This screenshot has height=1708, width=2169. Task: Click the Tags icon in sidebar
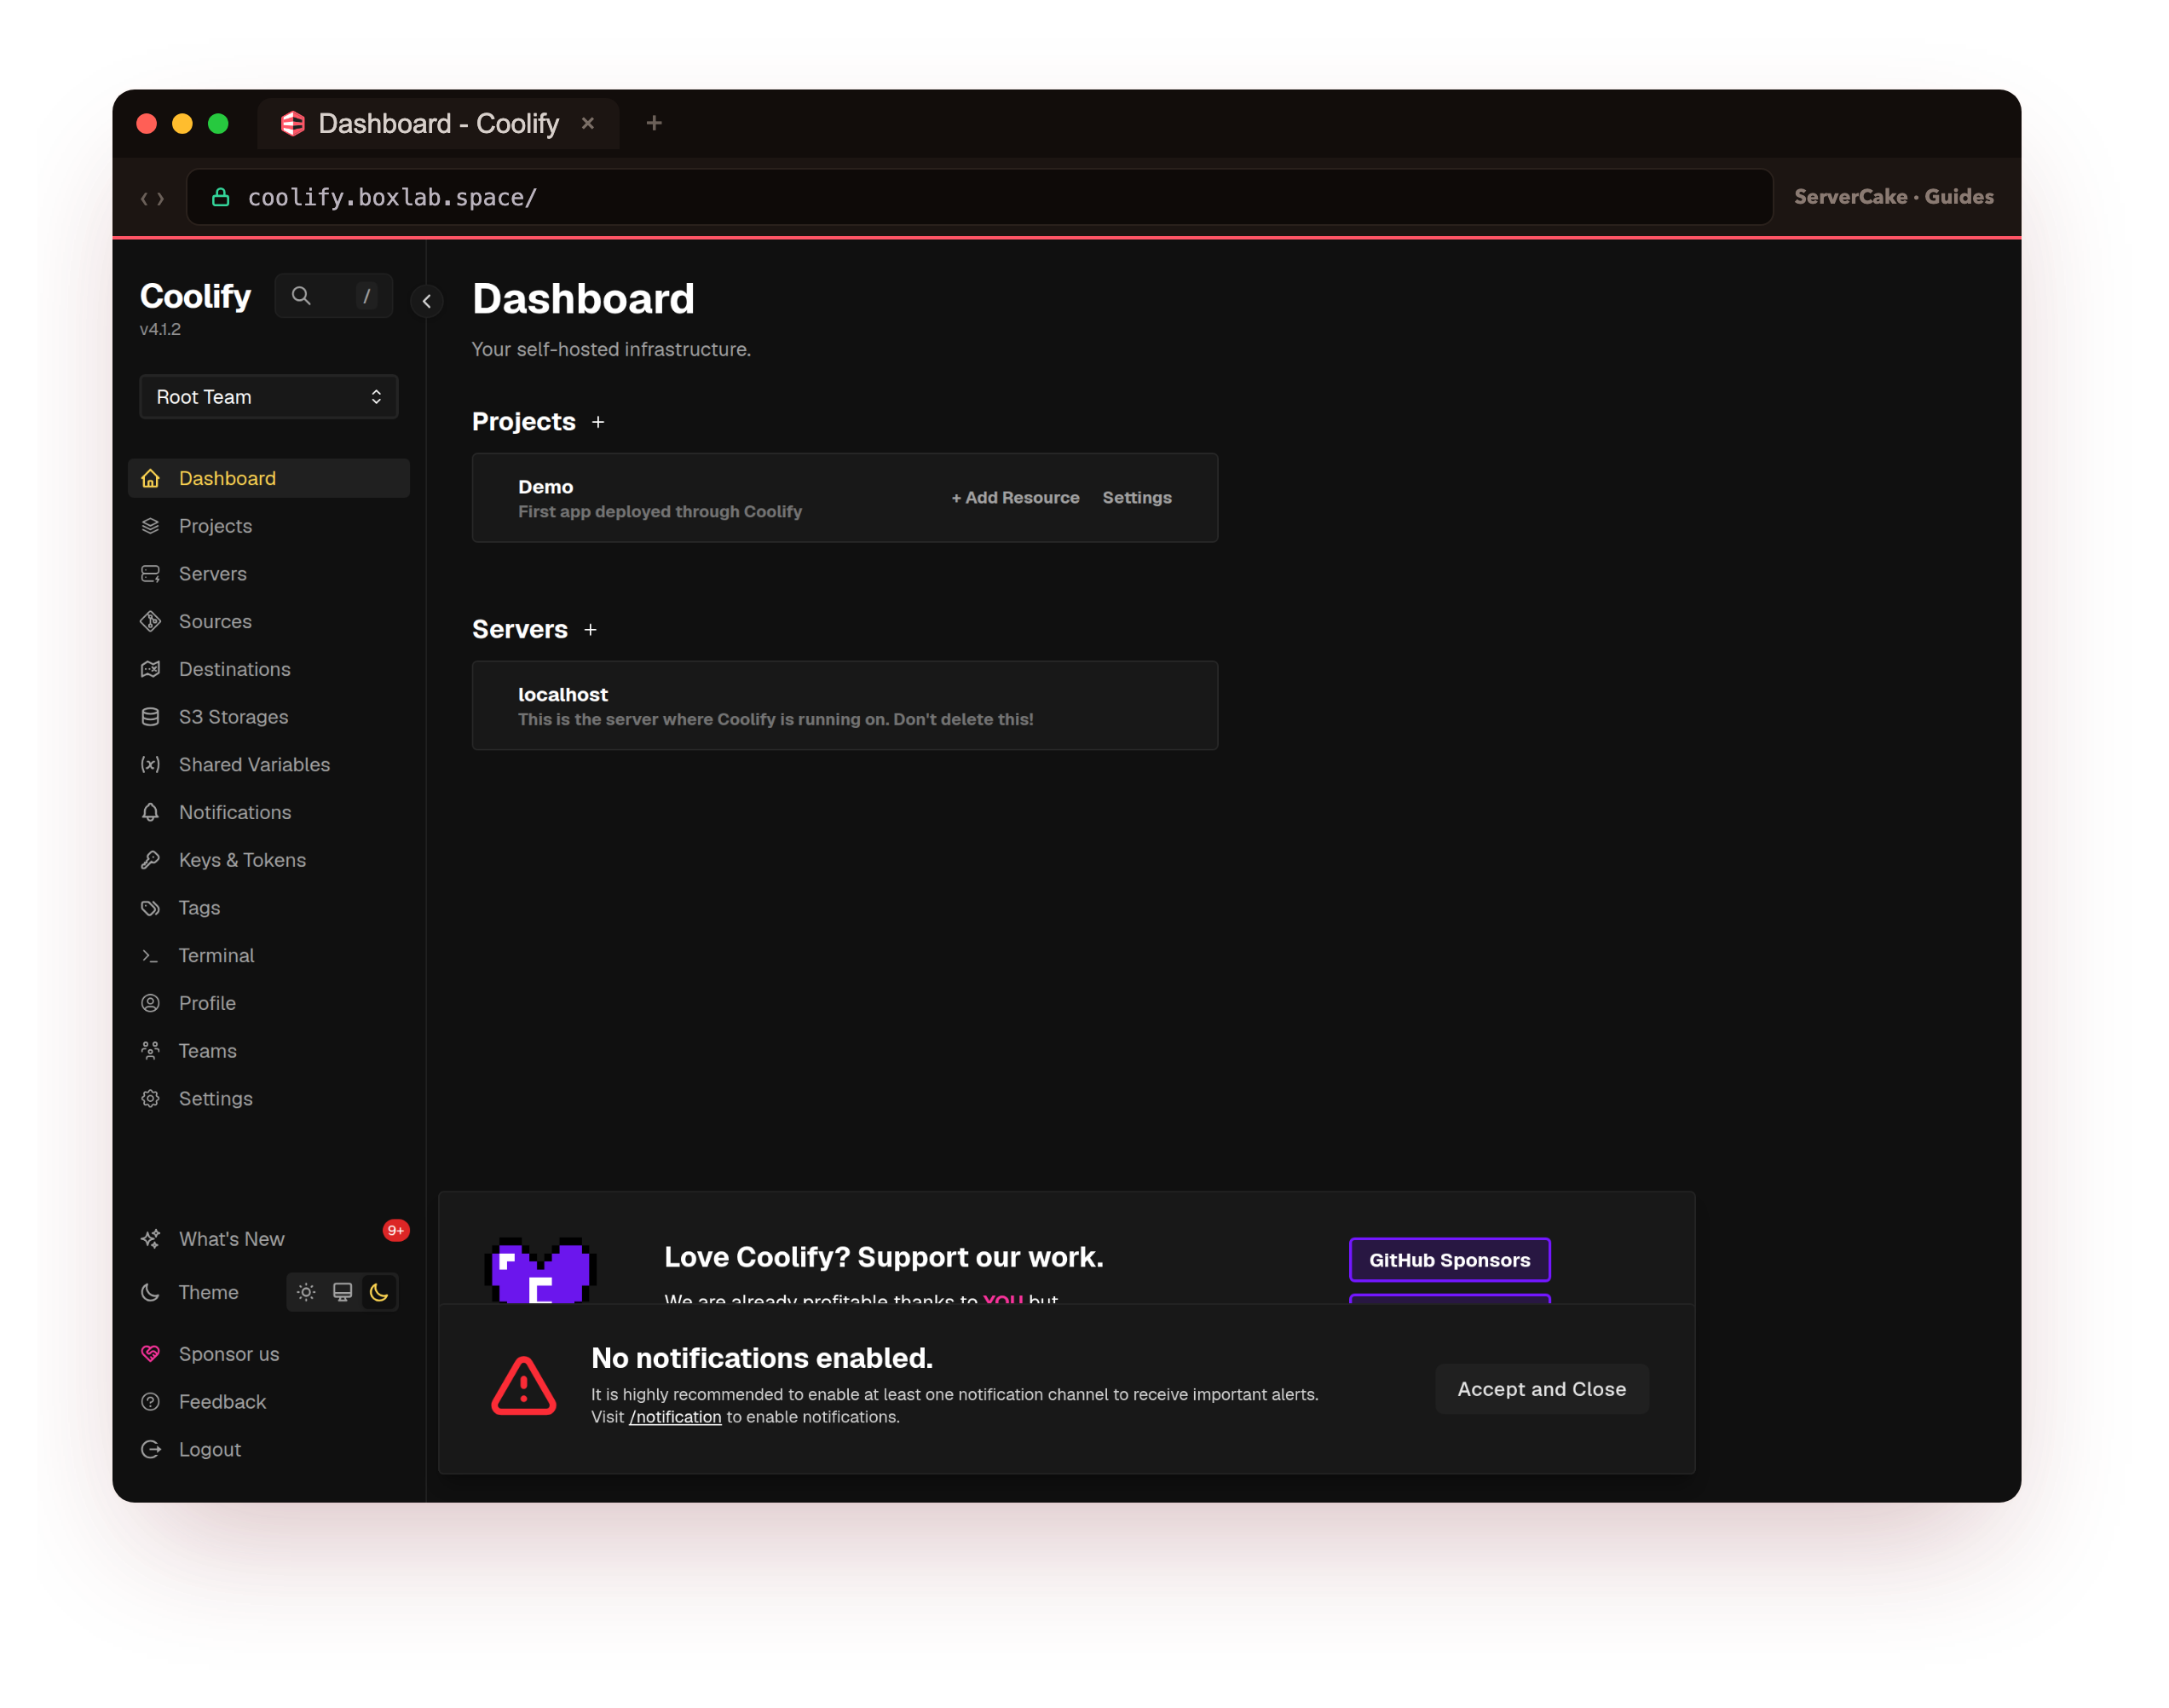[150, 908]
